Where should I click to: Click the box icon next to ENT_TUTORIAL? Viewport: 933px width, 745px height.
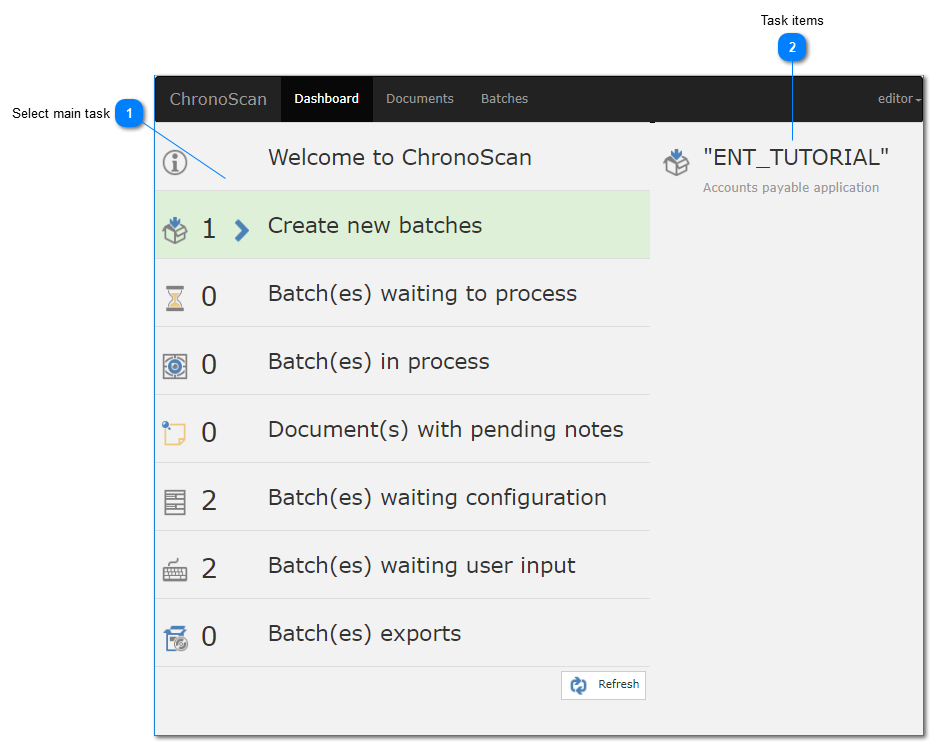(x=677, y=162)
